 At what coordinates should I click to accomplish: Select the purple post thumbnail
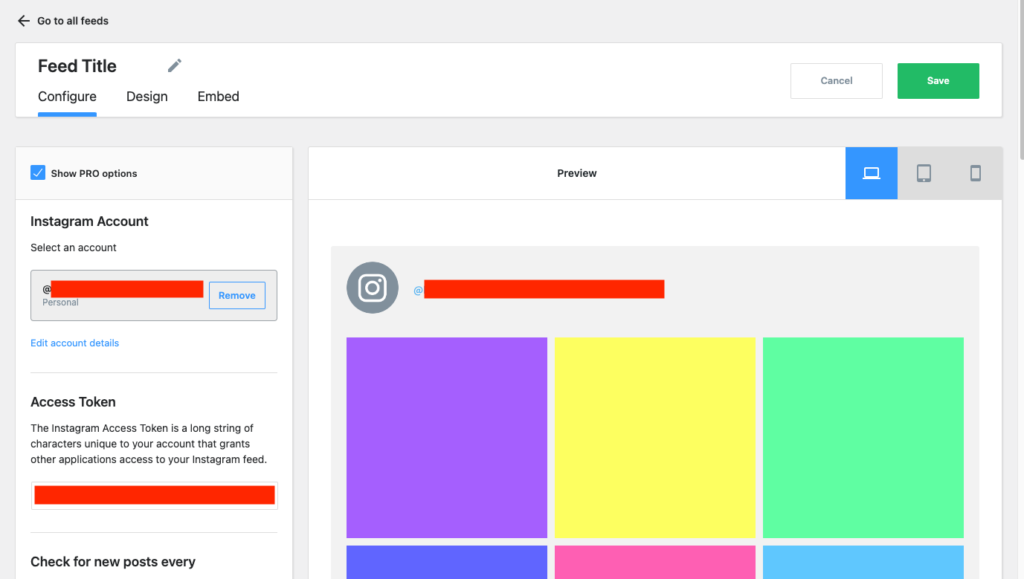(x=447, y=437)
